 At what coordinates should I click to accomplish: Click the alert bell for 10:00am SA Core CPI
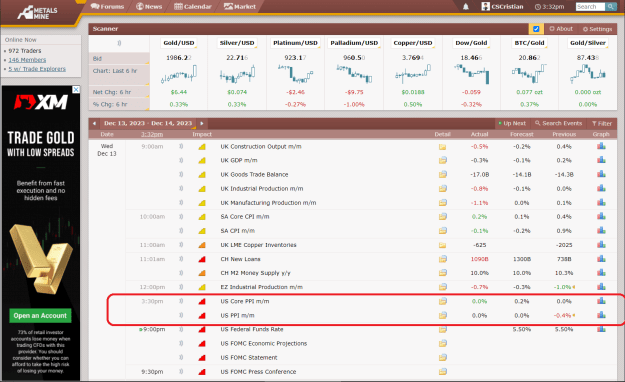coord(181,217)
